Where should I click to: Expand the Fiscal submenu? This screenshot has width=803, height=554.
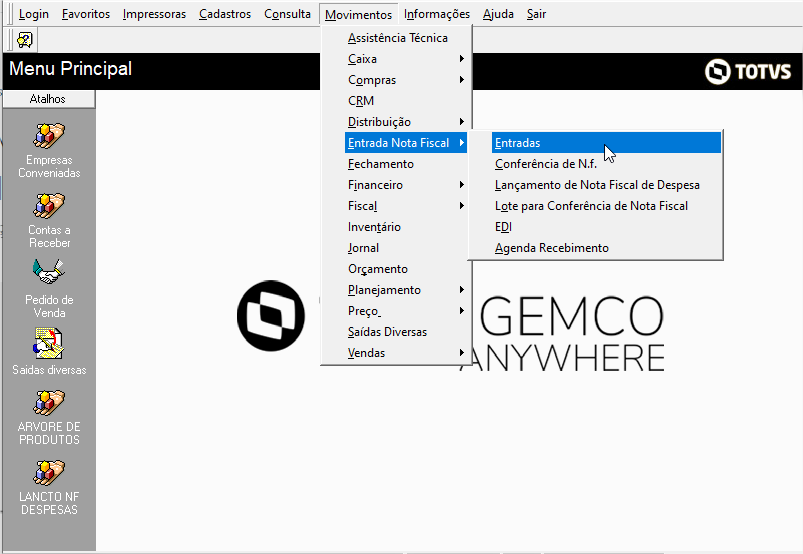tap(406, 206)
